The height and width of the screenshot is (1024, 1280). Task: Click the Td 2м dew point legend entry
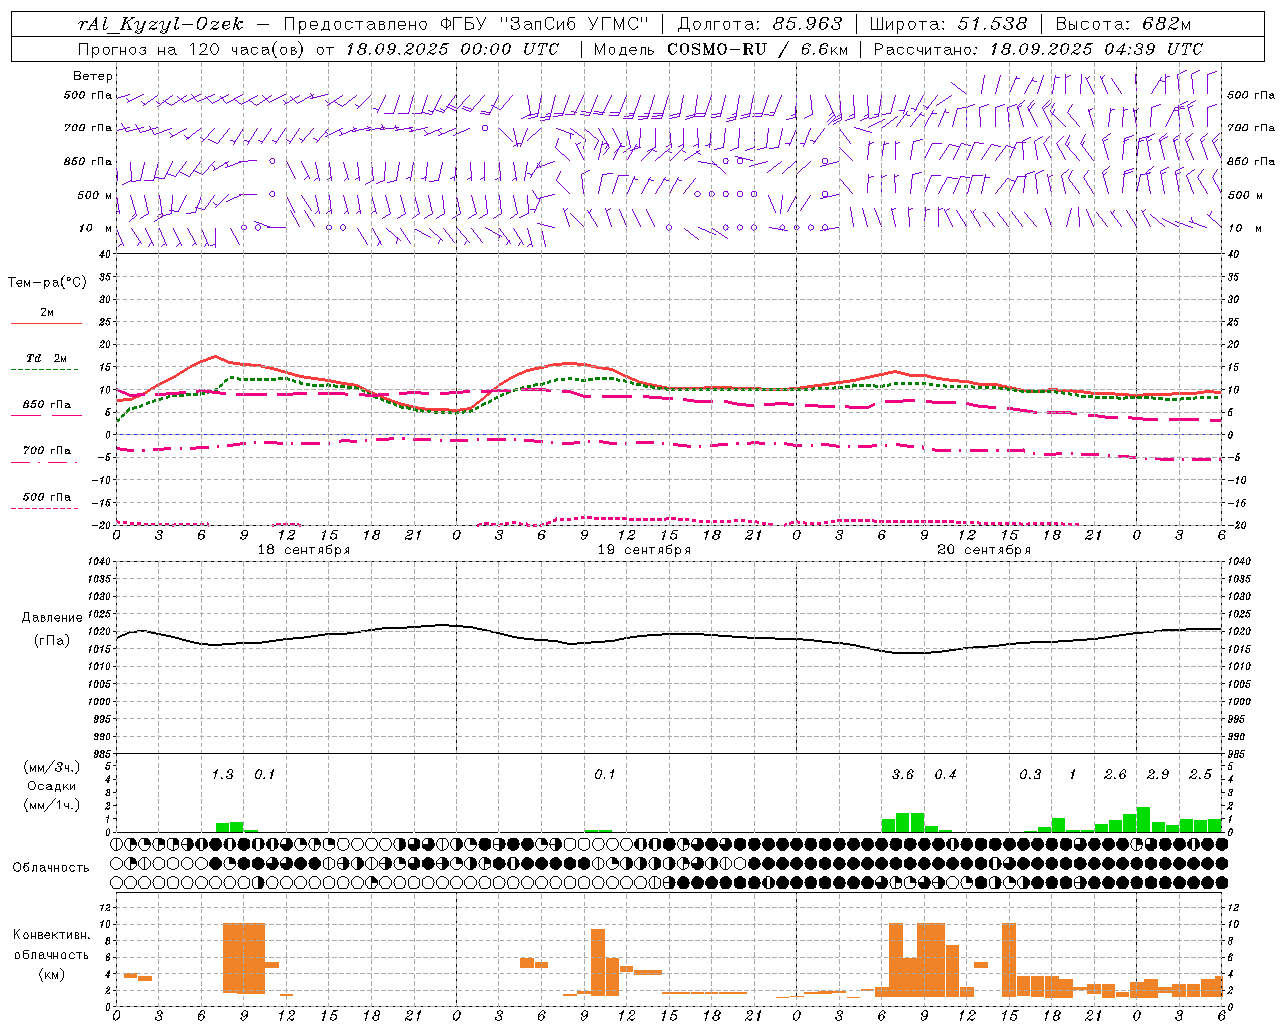coord(47,358)
